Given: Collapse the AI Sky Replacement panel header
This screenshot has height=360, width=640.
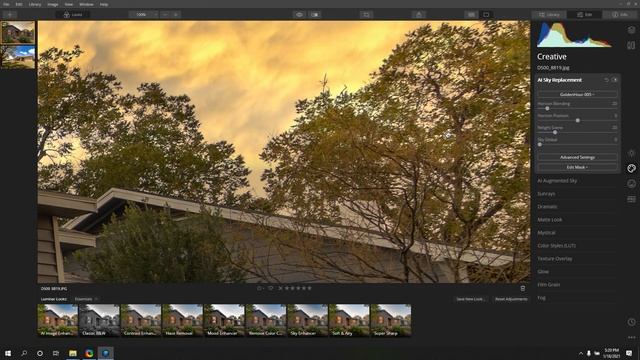Looking at the screenshot, I should [560, 80].
